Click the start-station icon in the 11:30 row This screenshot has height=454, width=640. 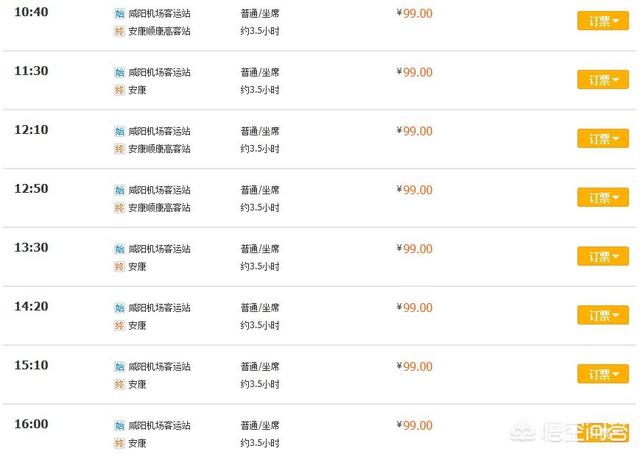tap(119, 73)
